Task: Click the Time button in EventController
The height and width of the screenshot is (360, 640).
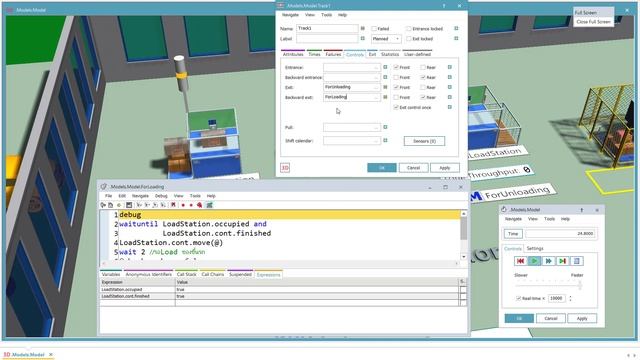Action: click(513, 233)
